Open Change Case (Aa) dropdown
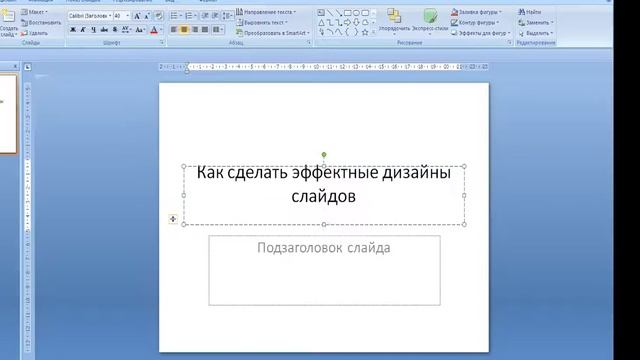The width and height of the screenshot is (640, 360). pyautogui.click(x=140, y=29)
